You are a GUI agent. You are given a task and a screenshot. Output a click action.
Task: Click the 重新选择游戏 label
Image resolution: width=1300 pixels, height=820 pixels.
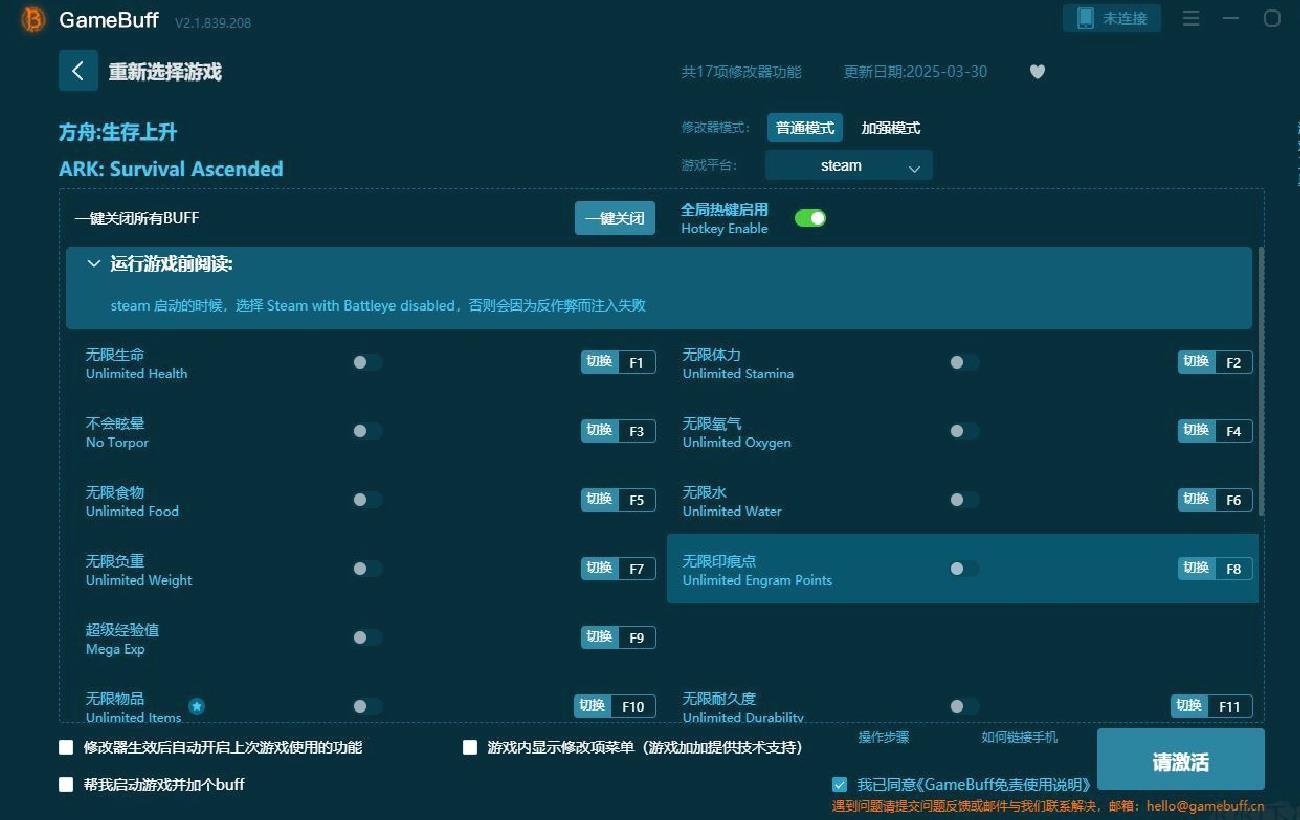pos(165,72)
